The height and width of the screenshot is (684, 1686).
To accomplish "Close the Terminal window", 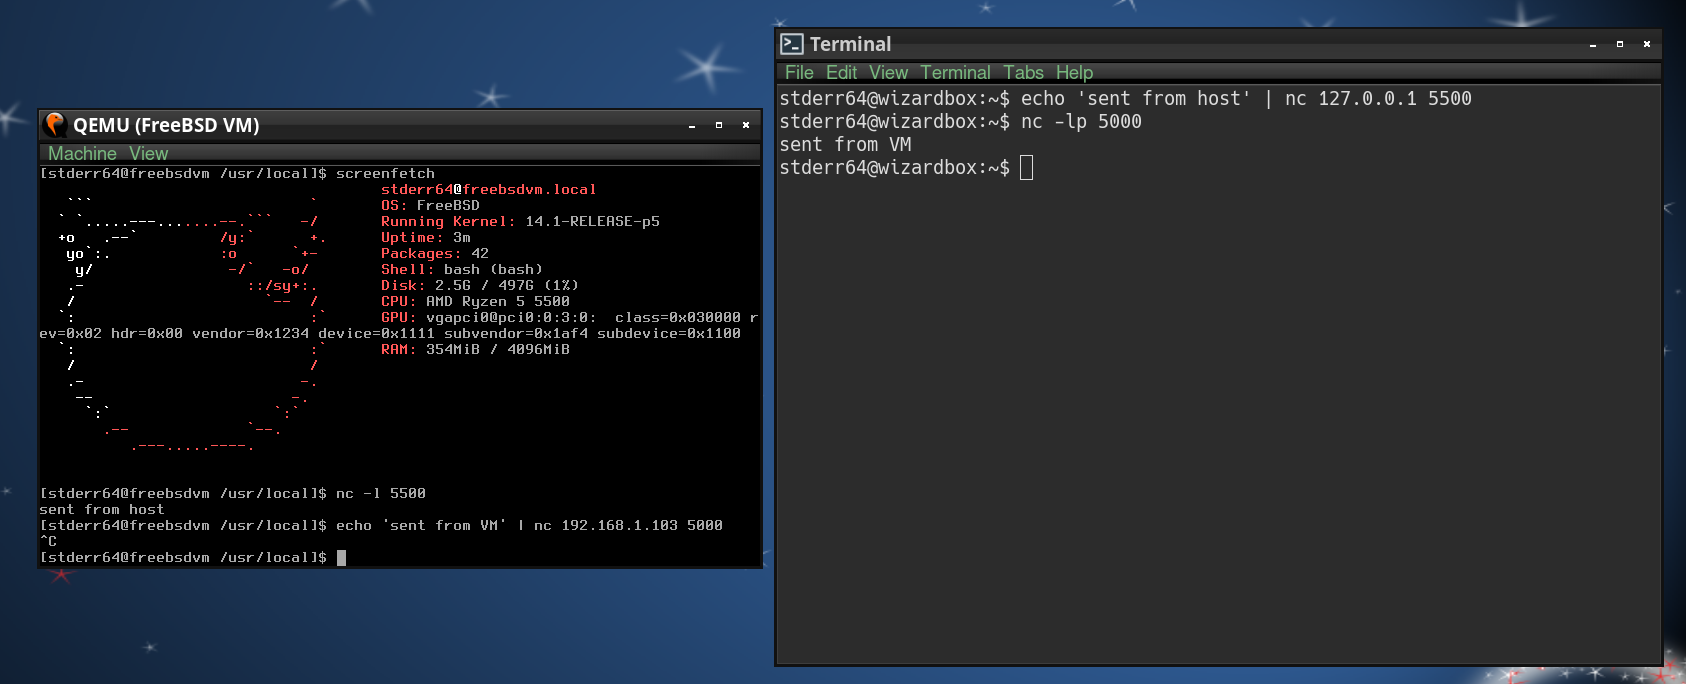I will tap(1647, 44).
